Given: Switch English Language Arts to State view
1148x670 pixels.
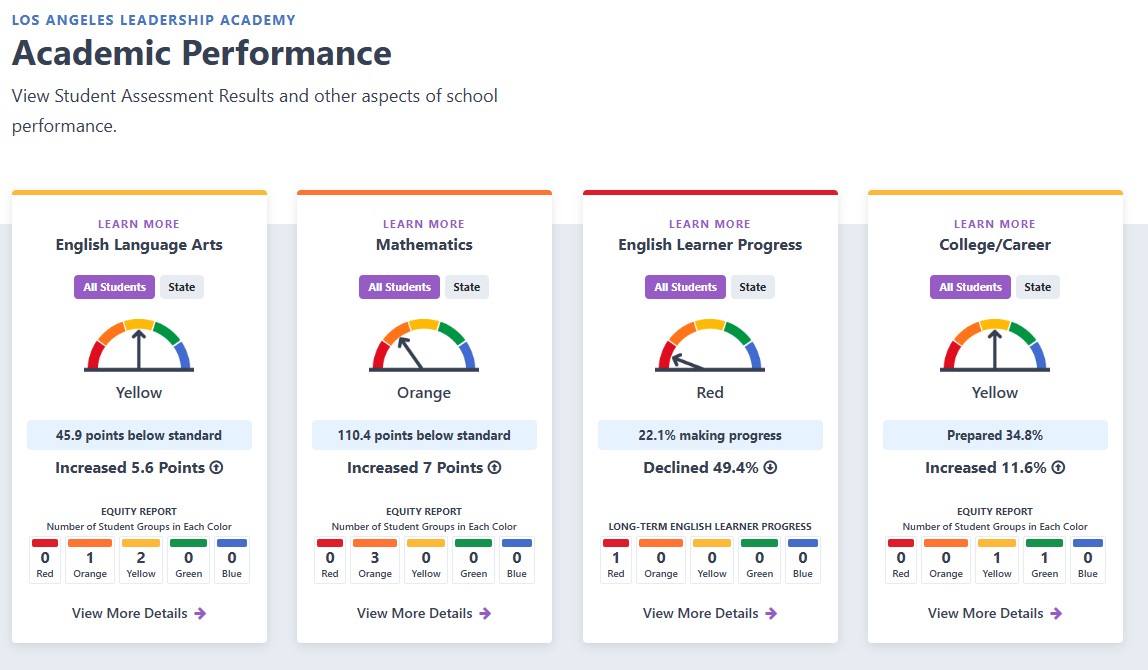Looking at the screenshot, I should click(182, 287).
